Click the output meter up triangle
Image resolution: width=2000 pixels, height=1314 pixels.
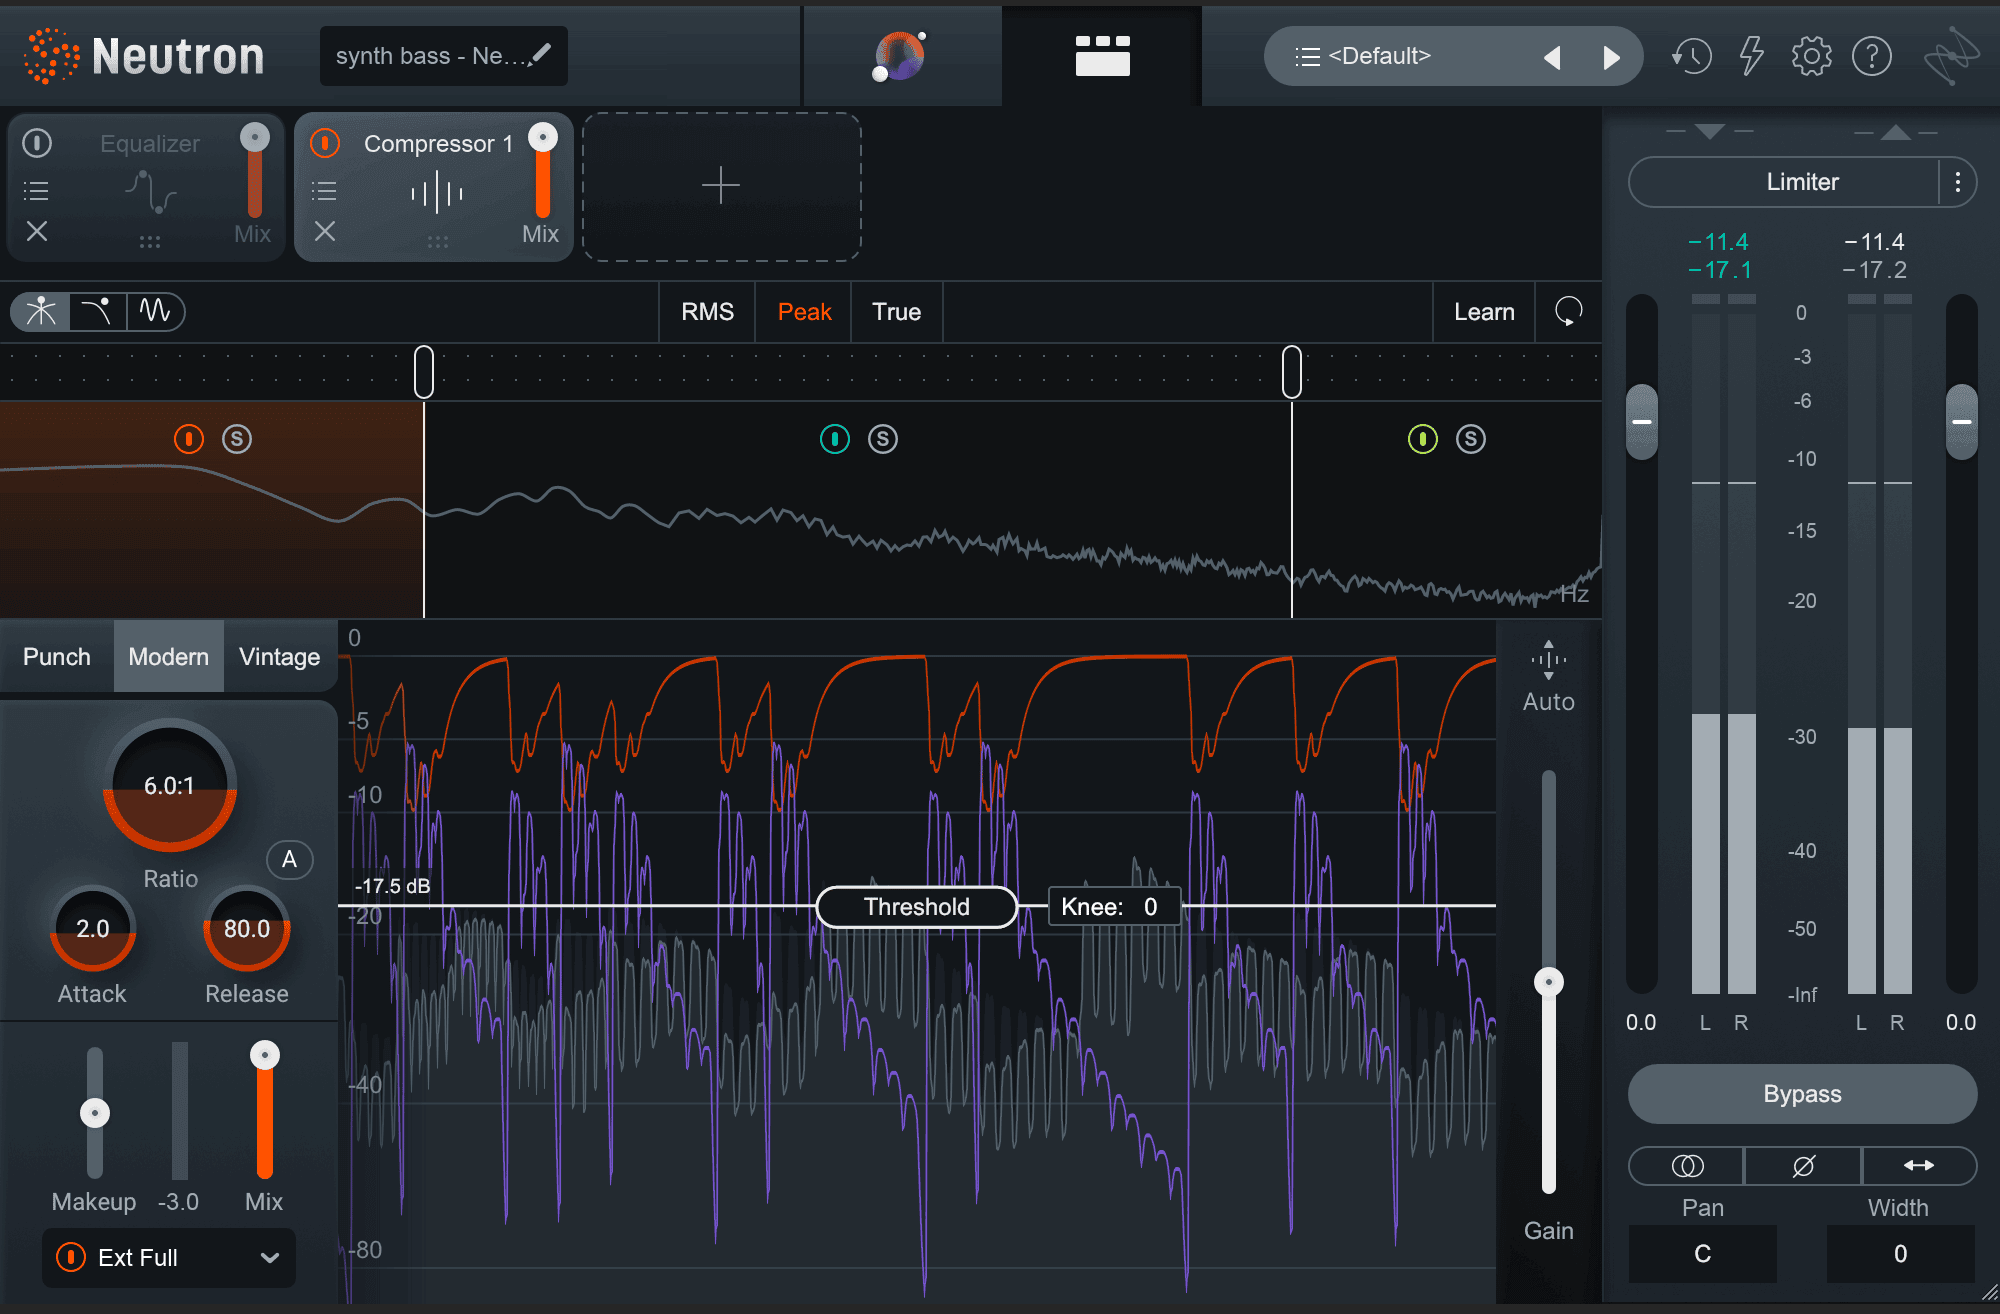click(x=1895, y=132)
